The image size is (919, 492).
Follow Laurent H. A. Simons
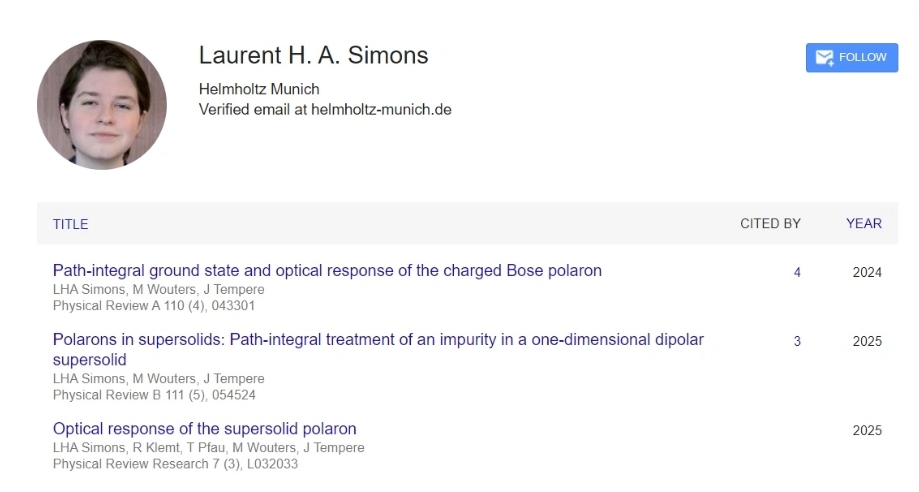pyautogui.click(x=851, y=58)
